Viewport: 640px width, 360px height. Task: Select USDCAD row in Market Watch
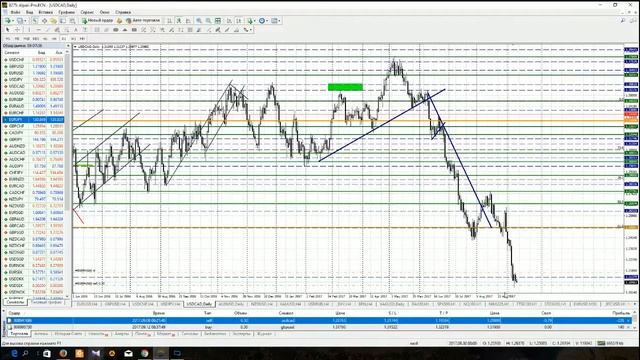coord(34,86)
